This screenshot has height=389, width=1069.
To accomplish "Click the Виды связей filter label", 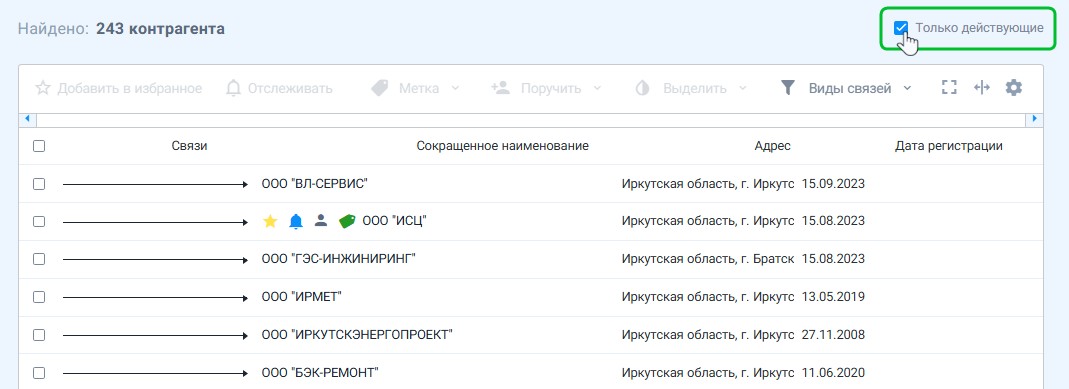I will [x=850, y=89].
